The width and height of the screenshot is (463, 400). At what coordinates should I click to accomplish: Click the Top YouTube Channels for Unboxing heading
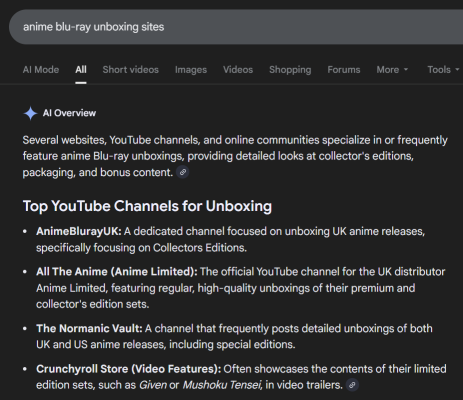pyautogui.click(x=147, y=206)
